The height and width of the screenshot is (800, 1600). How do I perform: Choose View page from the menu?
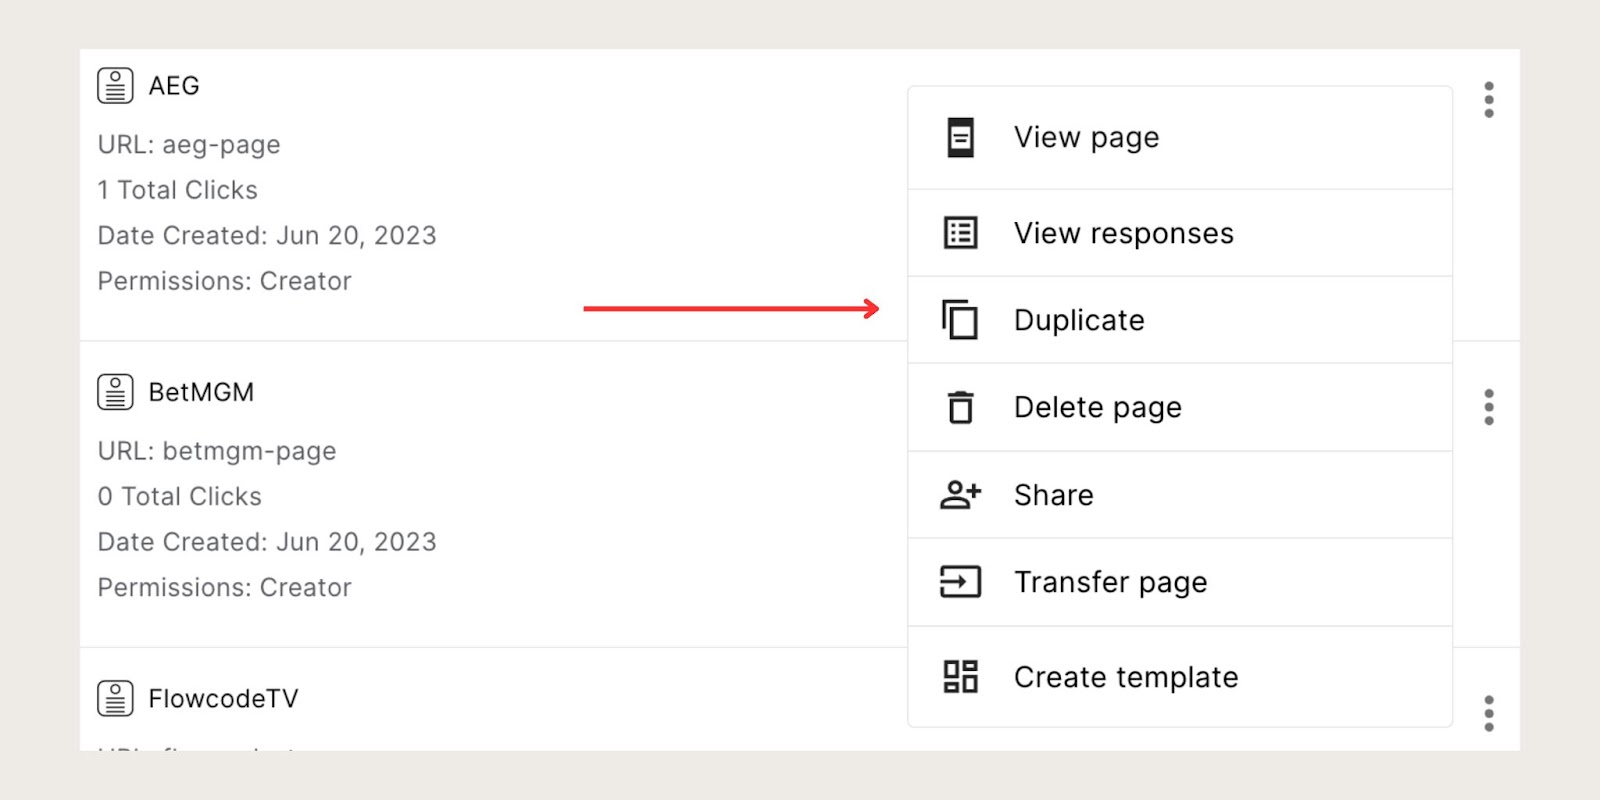[x=1180, y=138]
